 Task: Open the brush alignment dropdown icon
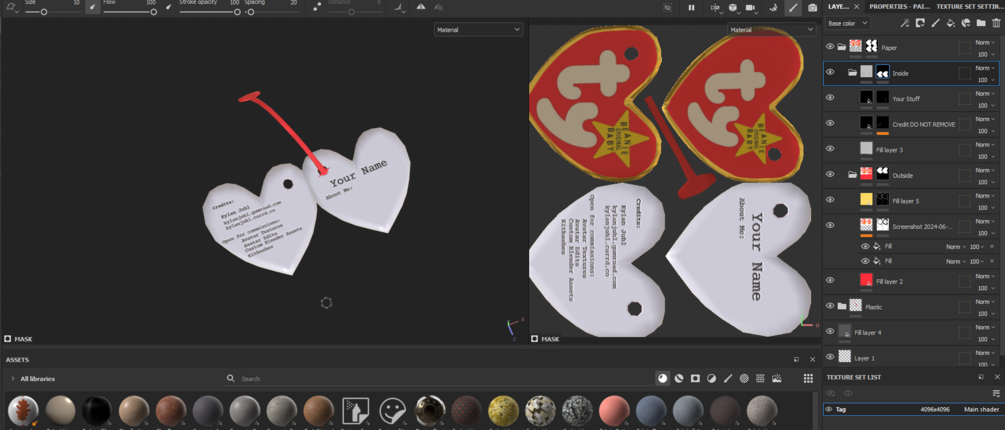(x=399, y=7)
